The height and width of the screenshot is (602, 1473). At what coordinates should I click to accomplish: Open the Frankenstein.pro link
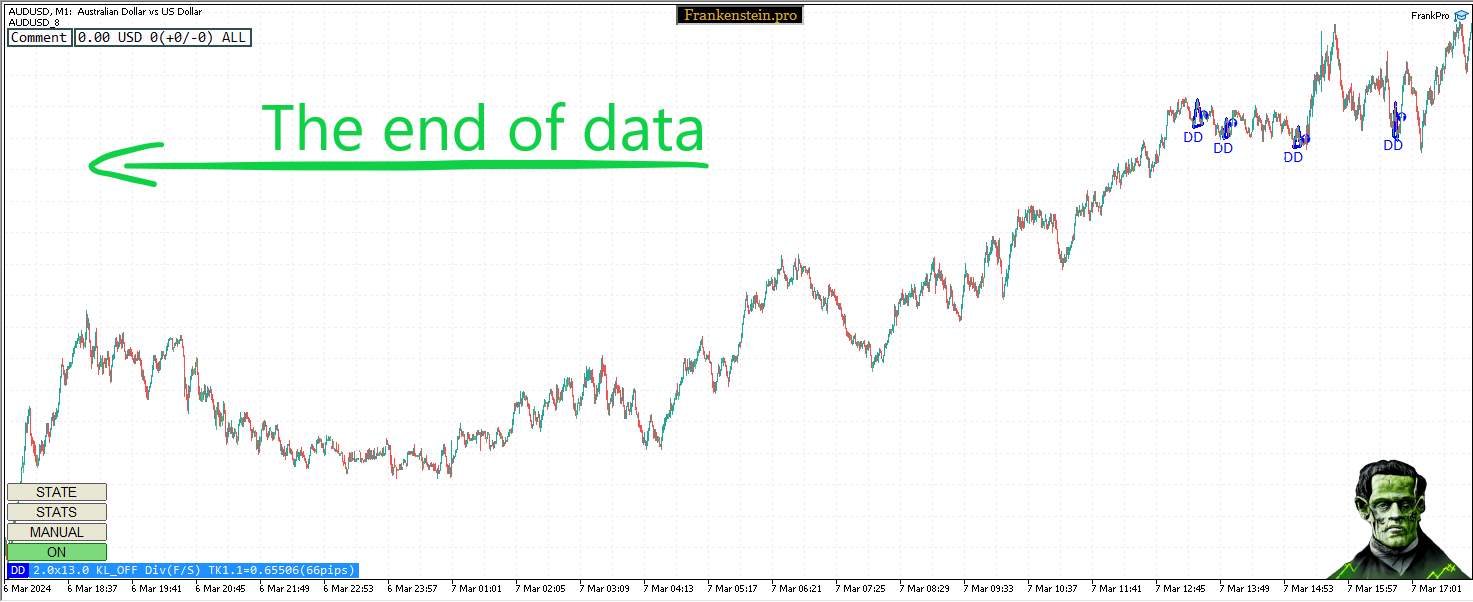point(740,15)
